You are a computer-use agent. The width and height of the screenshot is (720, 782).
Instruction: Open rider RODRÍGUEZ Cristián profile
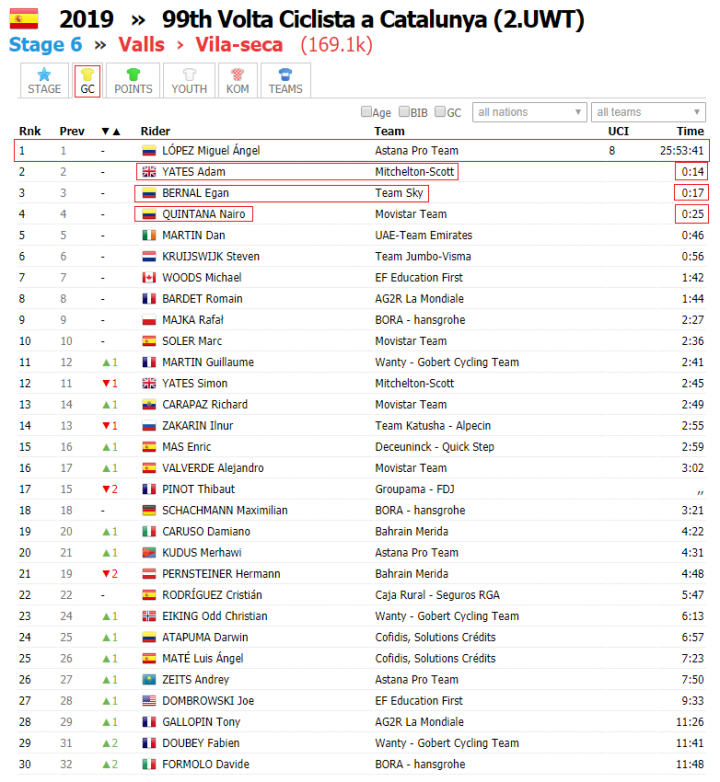click(212, 595)
